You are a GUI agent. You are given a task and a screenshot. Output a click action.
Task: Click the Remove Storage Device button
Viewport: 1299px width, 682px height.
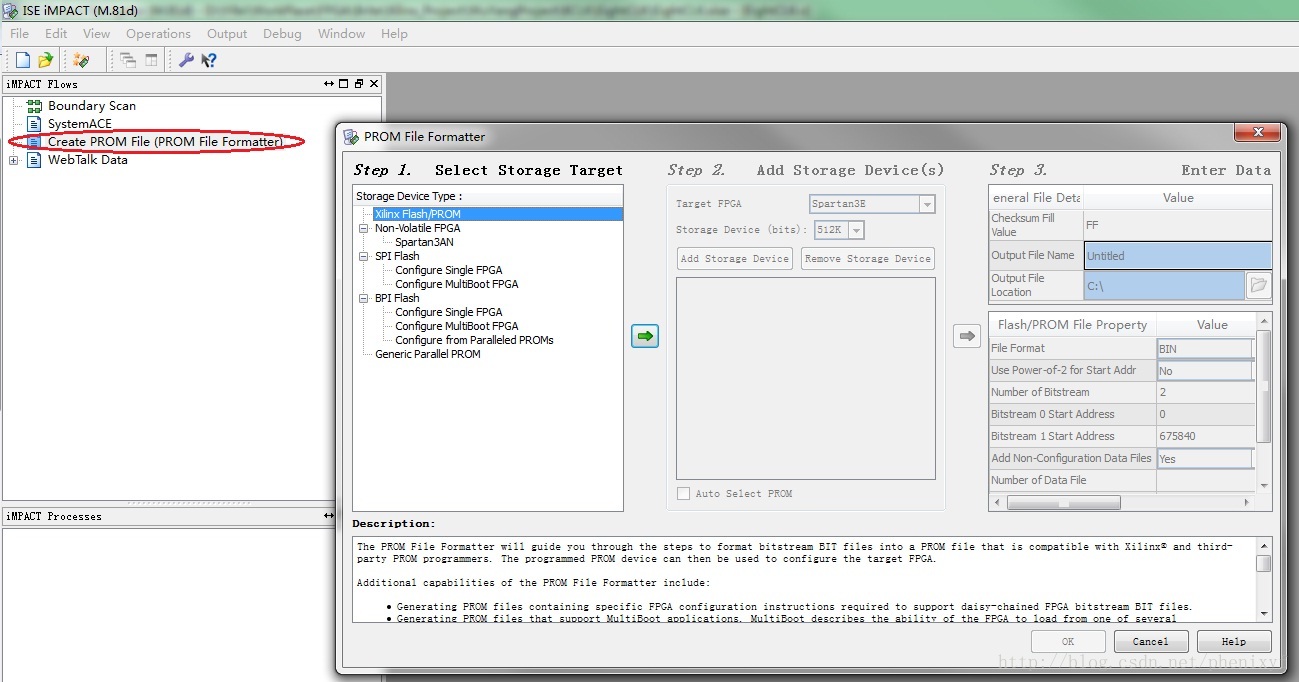coord(868,259)
